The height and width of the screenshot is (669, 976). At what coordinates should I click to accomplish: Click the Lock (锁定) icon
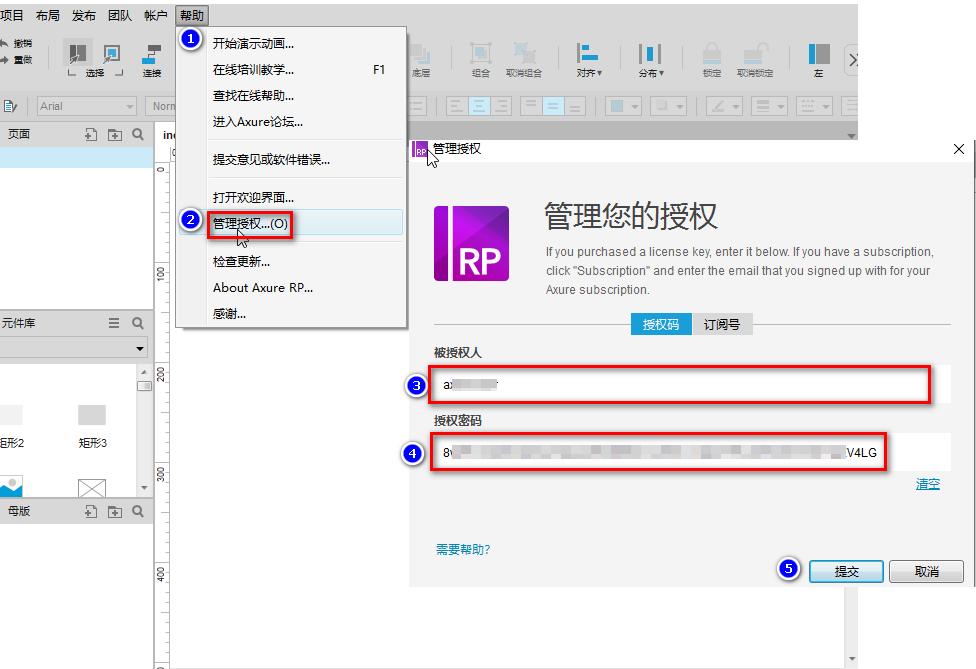(712, 59)
